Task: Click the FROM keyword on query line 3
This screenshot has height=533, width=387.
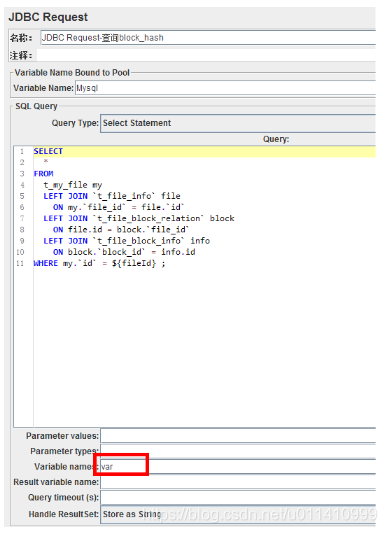Action: coord(44,174)
